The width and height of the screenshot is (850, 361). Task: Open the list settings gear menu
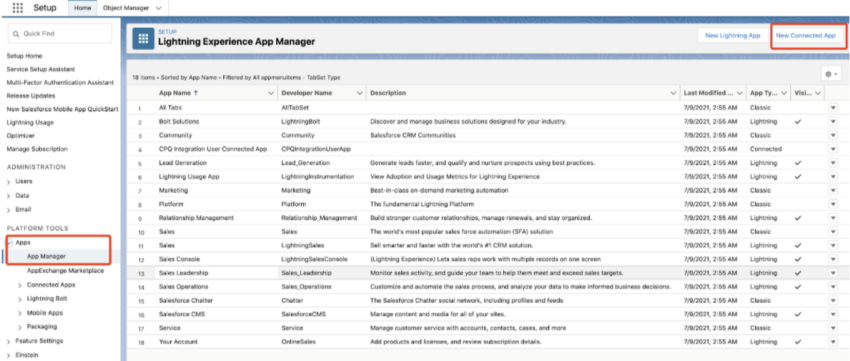pyautogui.click(x=830, y=73)
